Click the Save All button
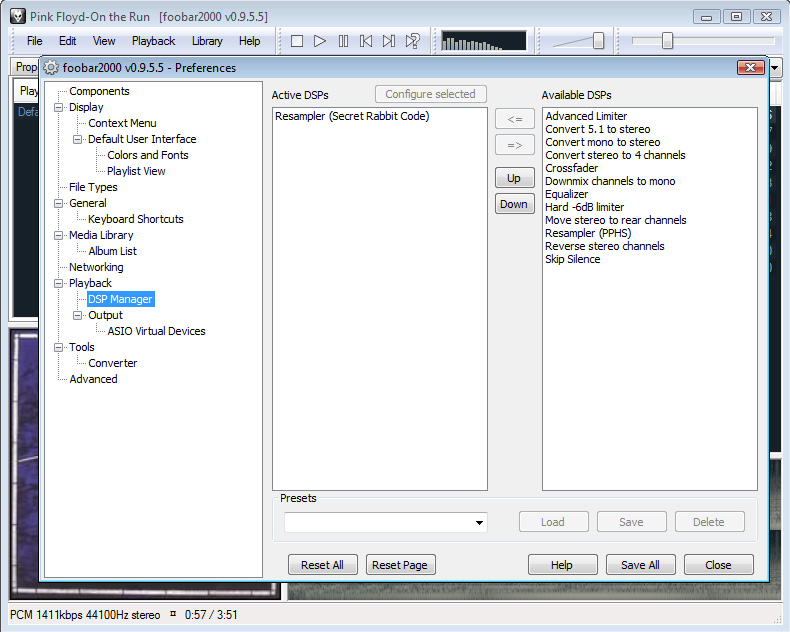This screenshot has width=790, height=632. point(640,565)
